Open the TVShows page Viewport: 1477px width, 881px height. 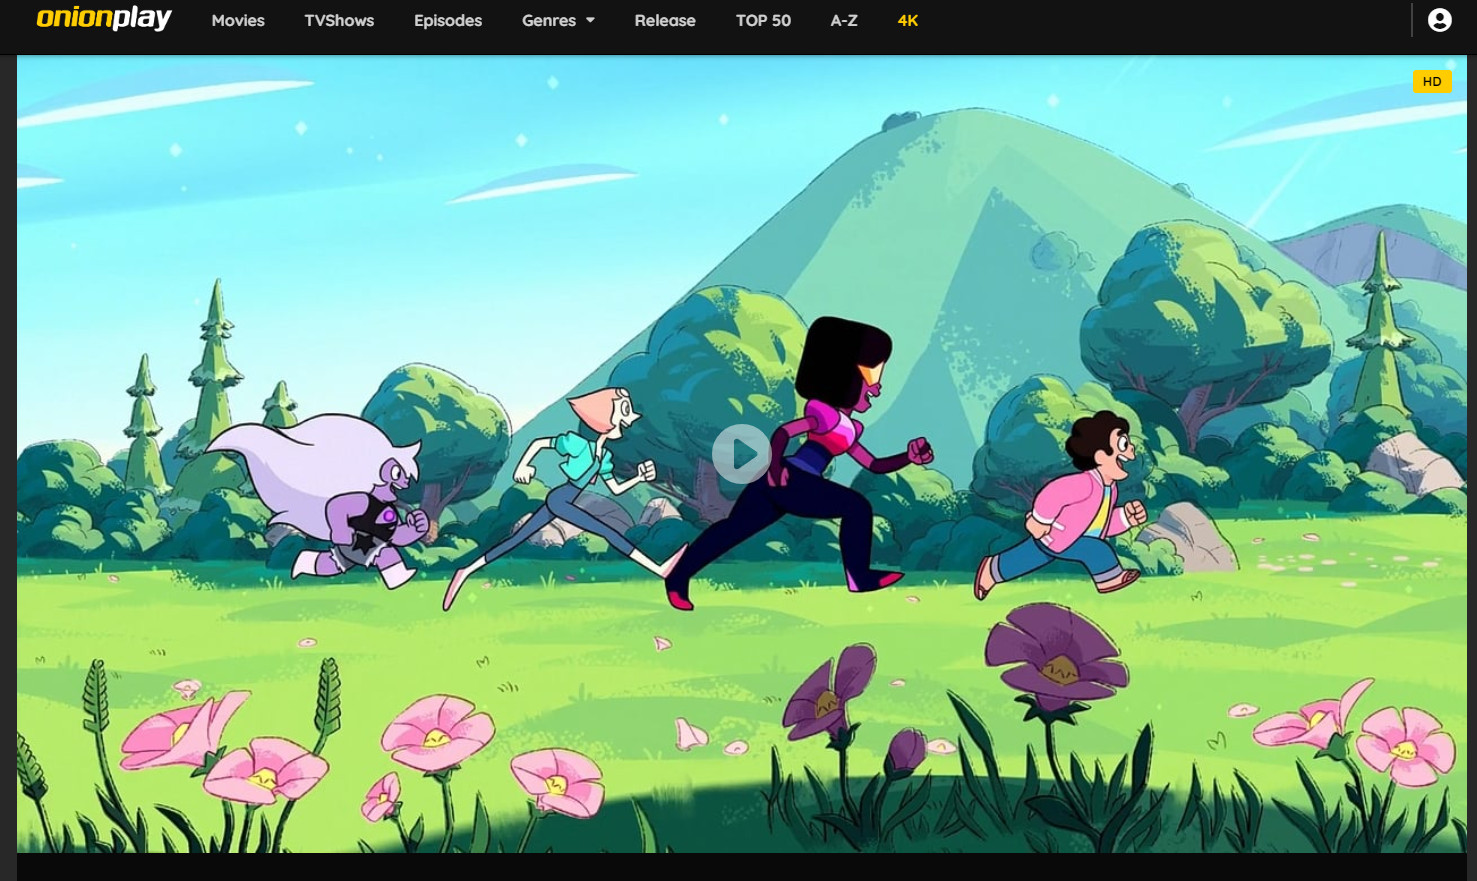click(339, 20)
